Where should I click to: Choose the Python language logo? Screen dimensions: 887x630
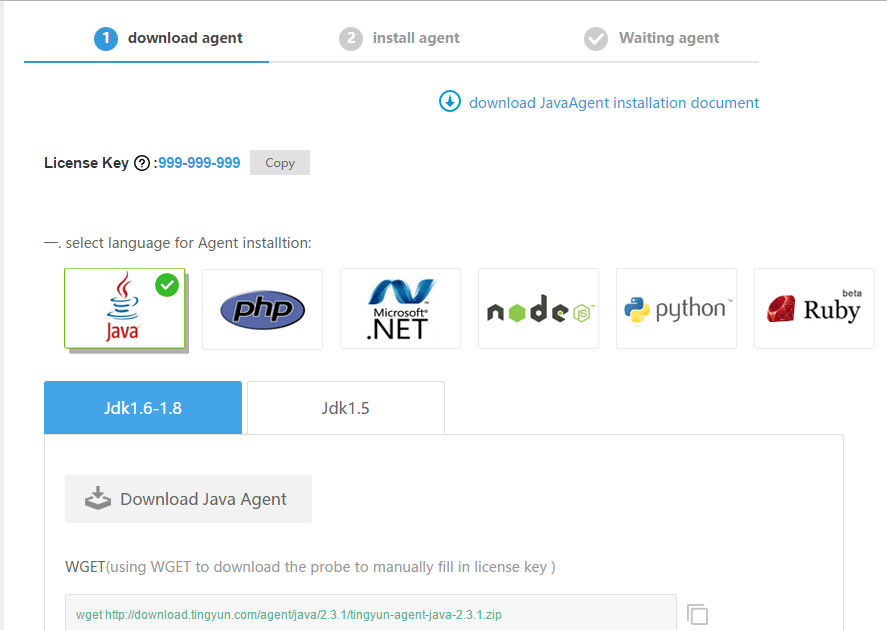tap(676, 309)
